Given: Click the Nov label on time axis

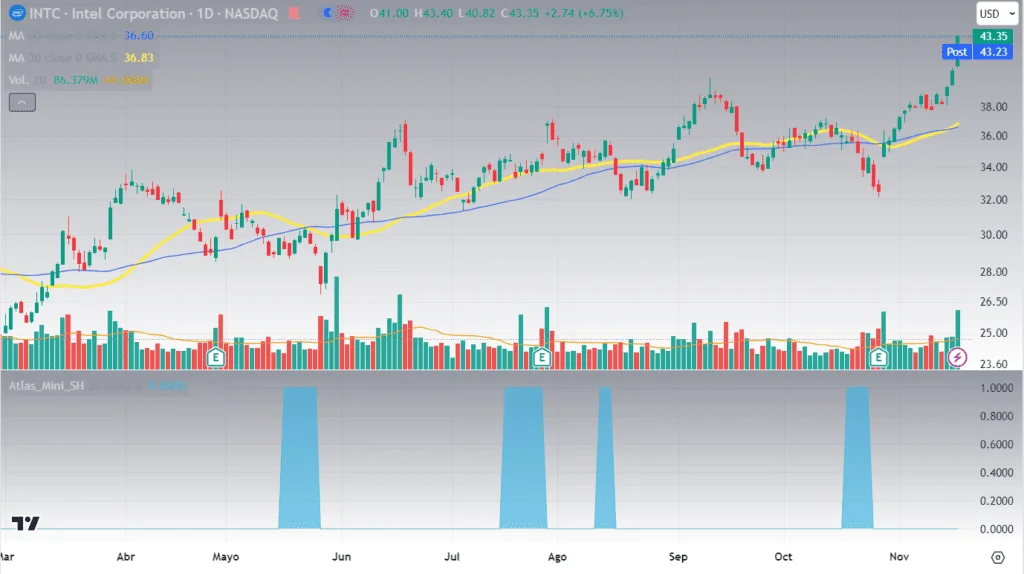Looking at the screenshot, I should [899, 557].
